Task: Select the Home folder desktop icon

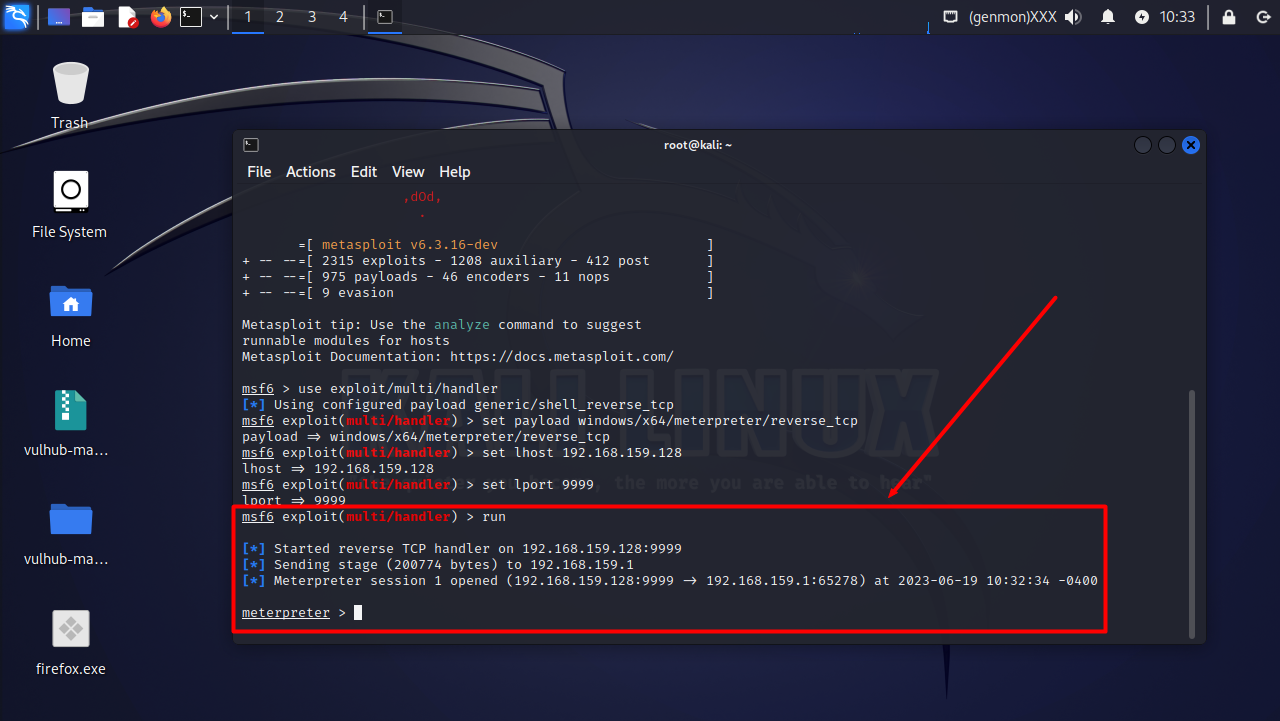Action: 70,313
